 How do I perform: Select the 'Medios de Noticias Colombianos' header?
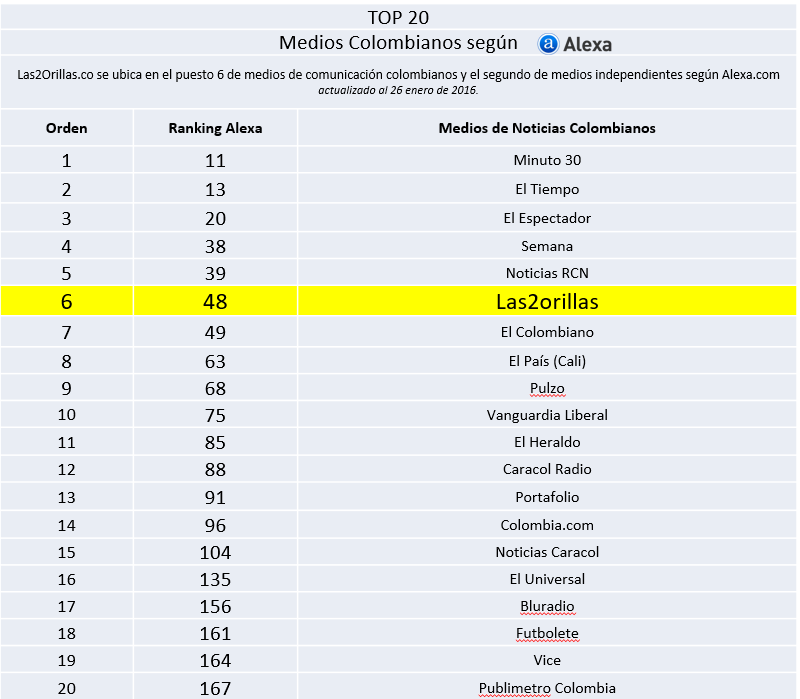click(x=547, y=128)
